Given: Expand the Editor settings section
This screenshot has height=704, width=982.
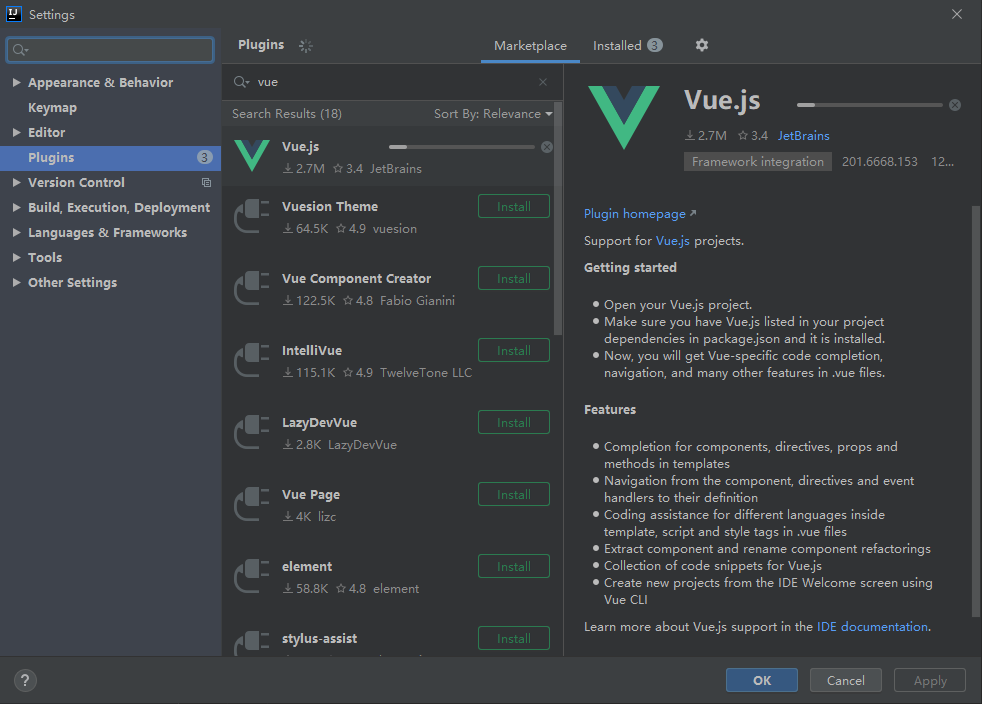Looking at the screenshot, I should (17, 132).
